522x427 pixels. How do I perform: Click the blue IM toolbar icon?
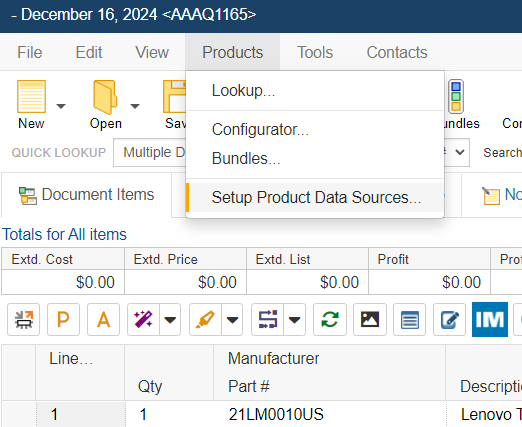pyautogui.click(x=490, y=319)
